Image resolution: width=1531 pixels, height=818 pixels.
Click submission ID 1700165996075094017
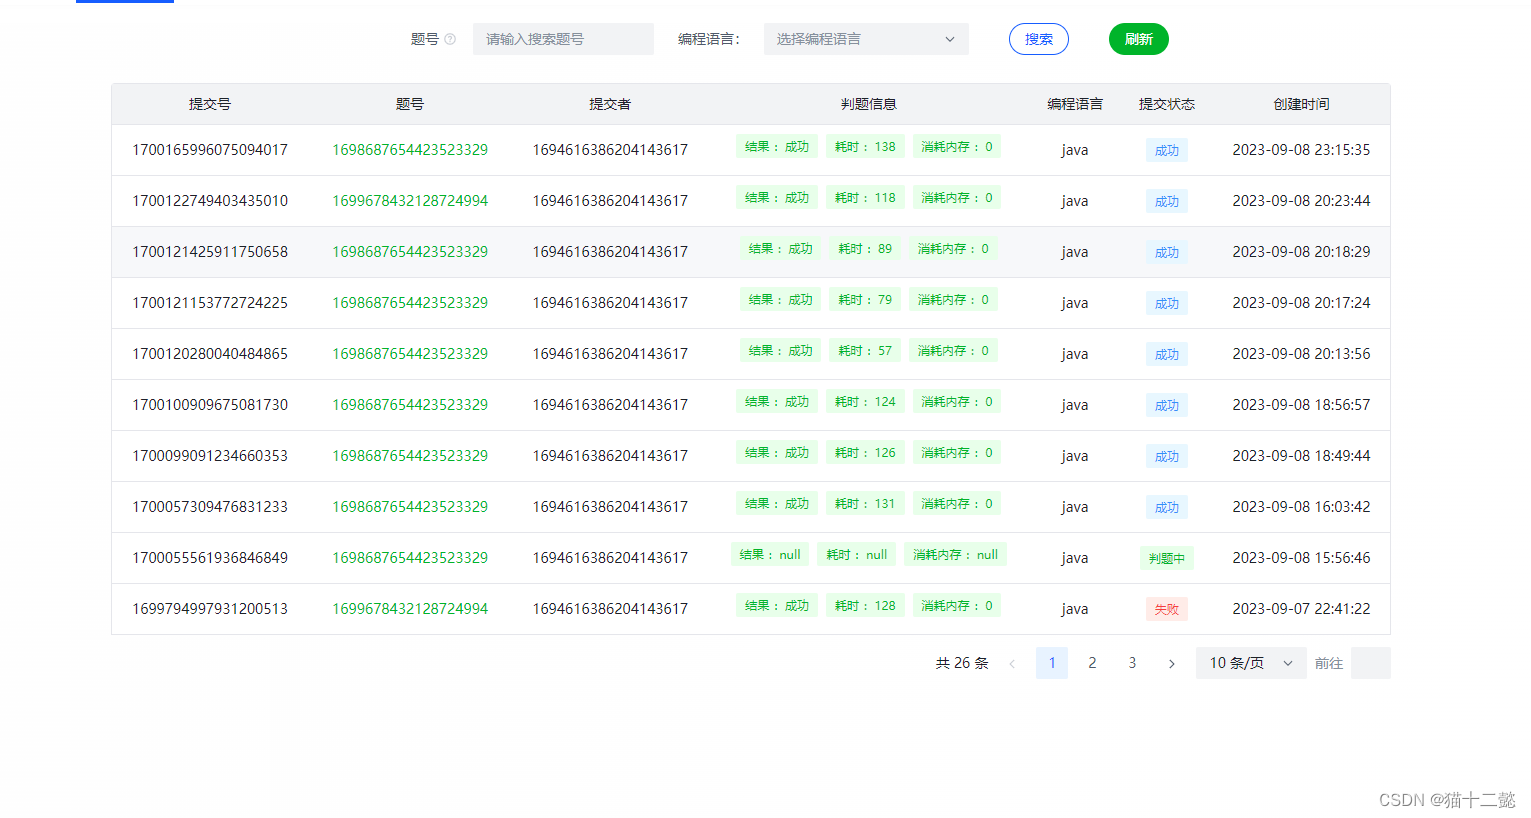coord(210,150)
